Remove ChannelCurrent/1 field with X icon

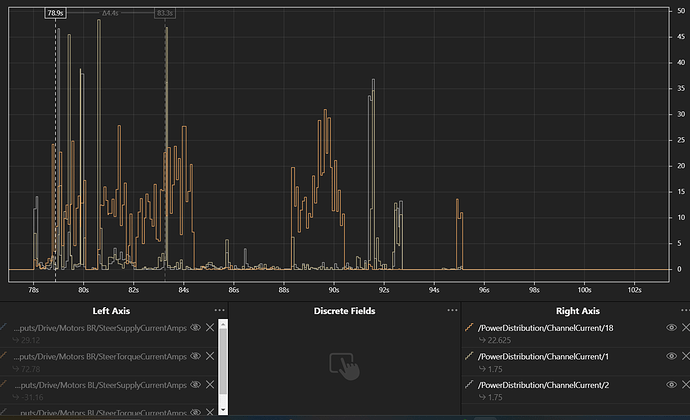[x=686, y=356]
